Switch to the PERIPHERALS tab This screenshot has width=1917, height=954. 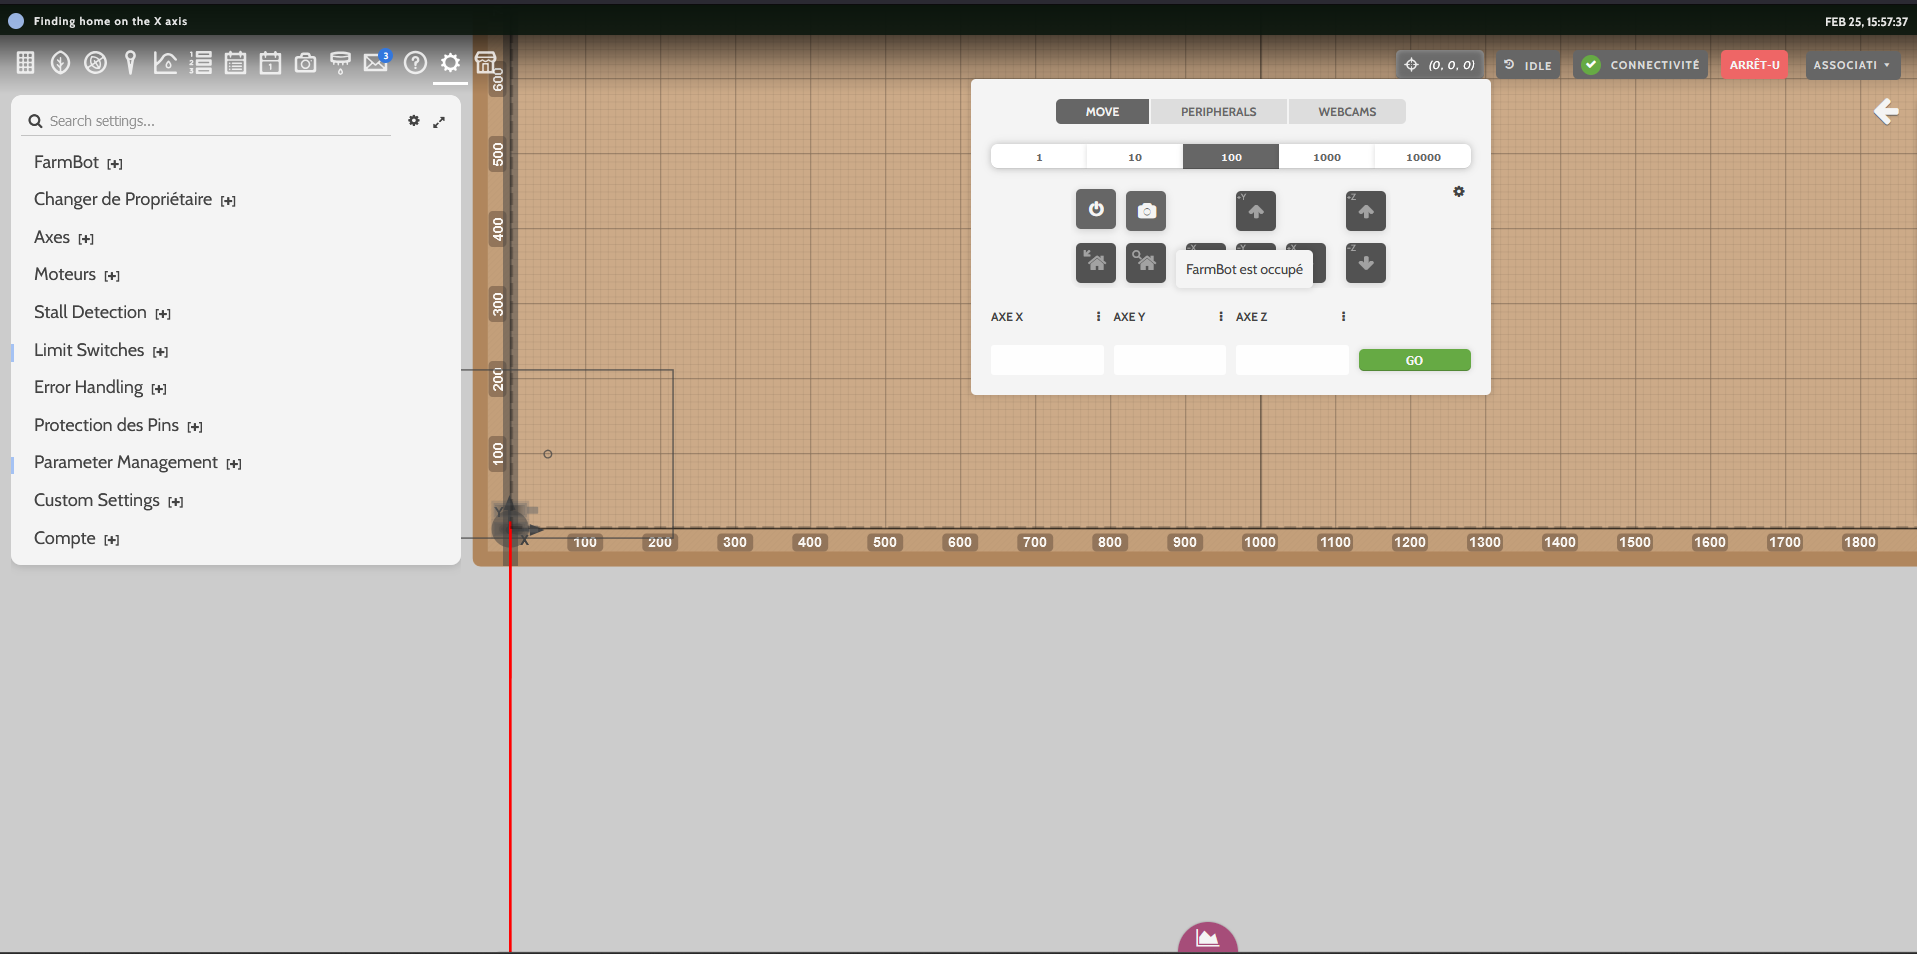click(x=1218, y=112)
